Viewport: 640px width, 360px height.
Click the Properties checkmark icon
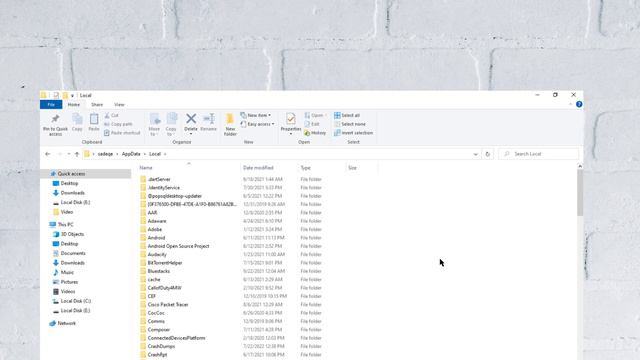click(x=291, y=119)
